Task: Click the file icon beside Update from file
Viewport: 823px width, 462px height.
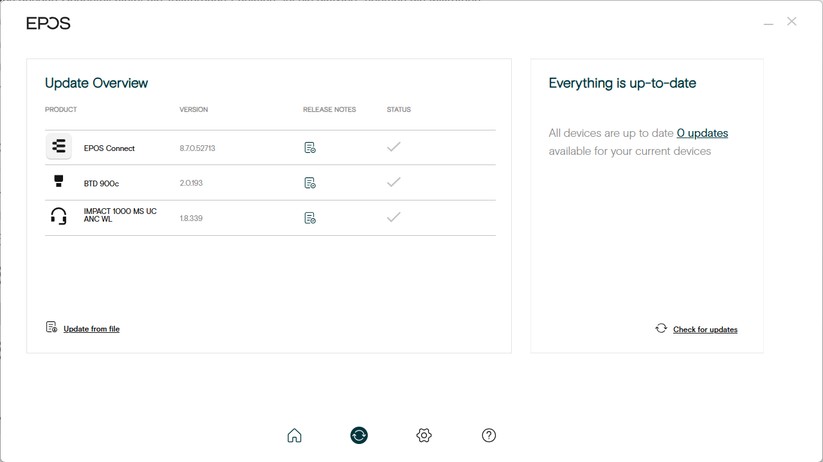Action: [51, 327]
